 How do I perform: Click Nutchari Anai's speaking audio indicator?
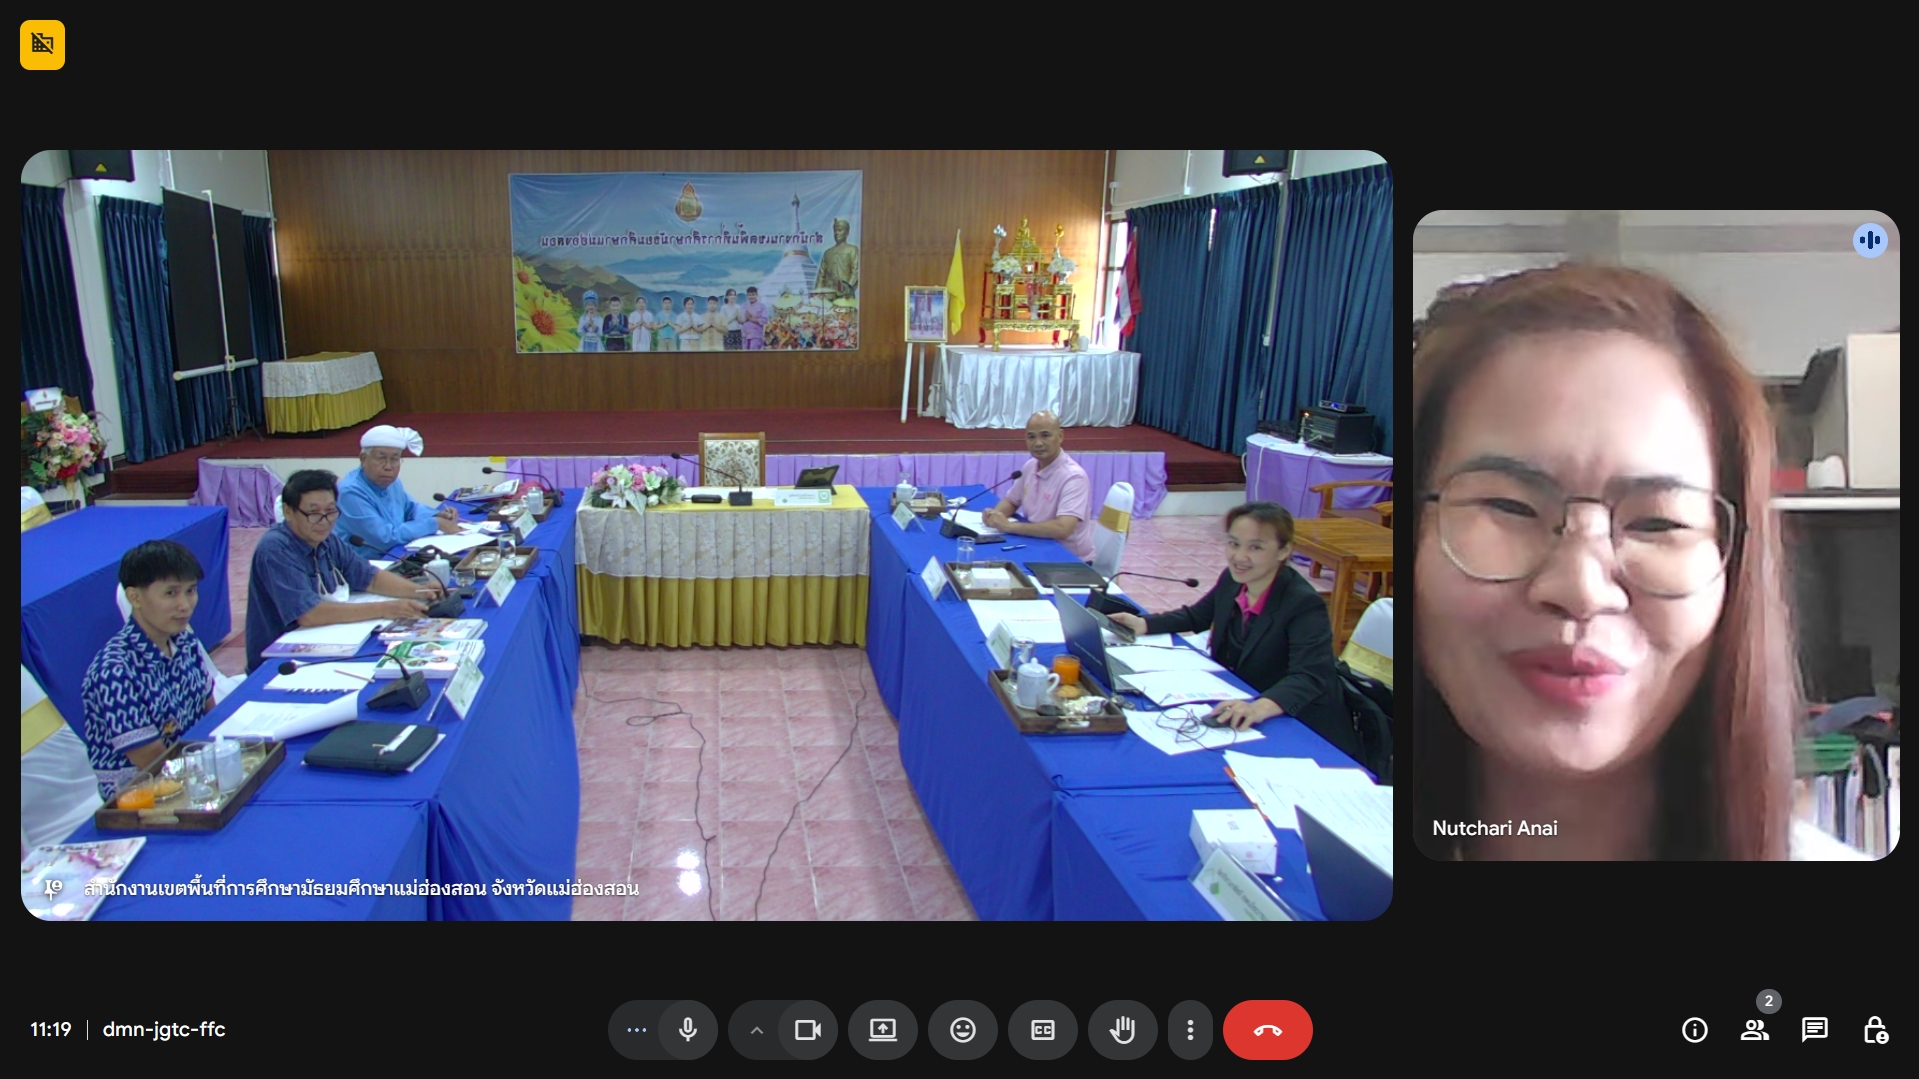pyautogui.click(x=1869, y=240)
